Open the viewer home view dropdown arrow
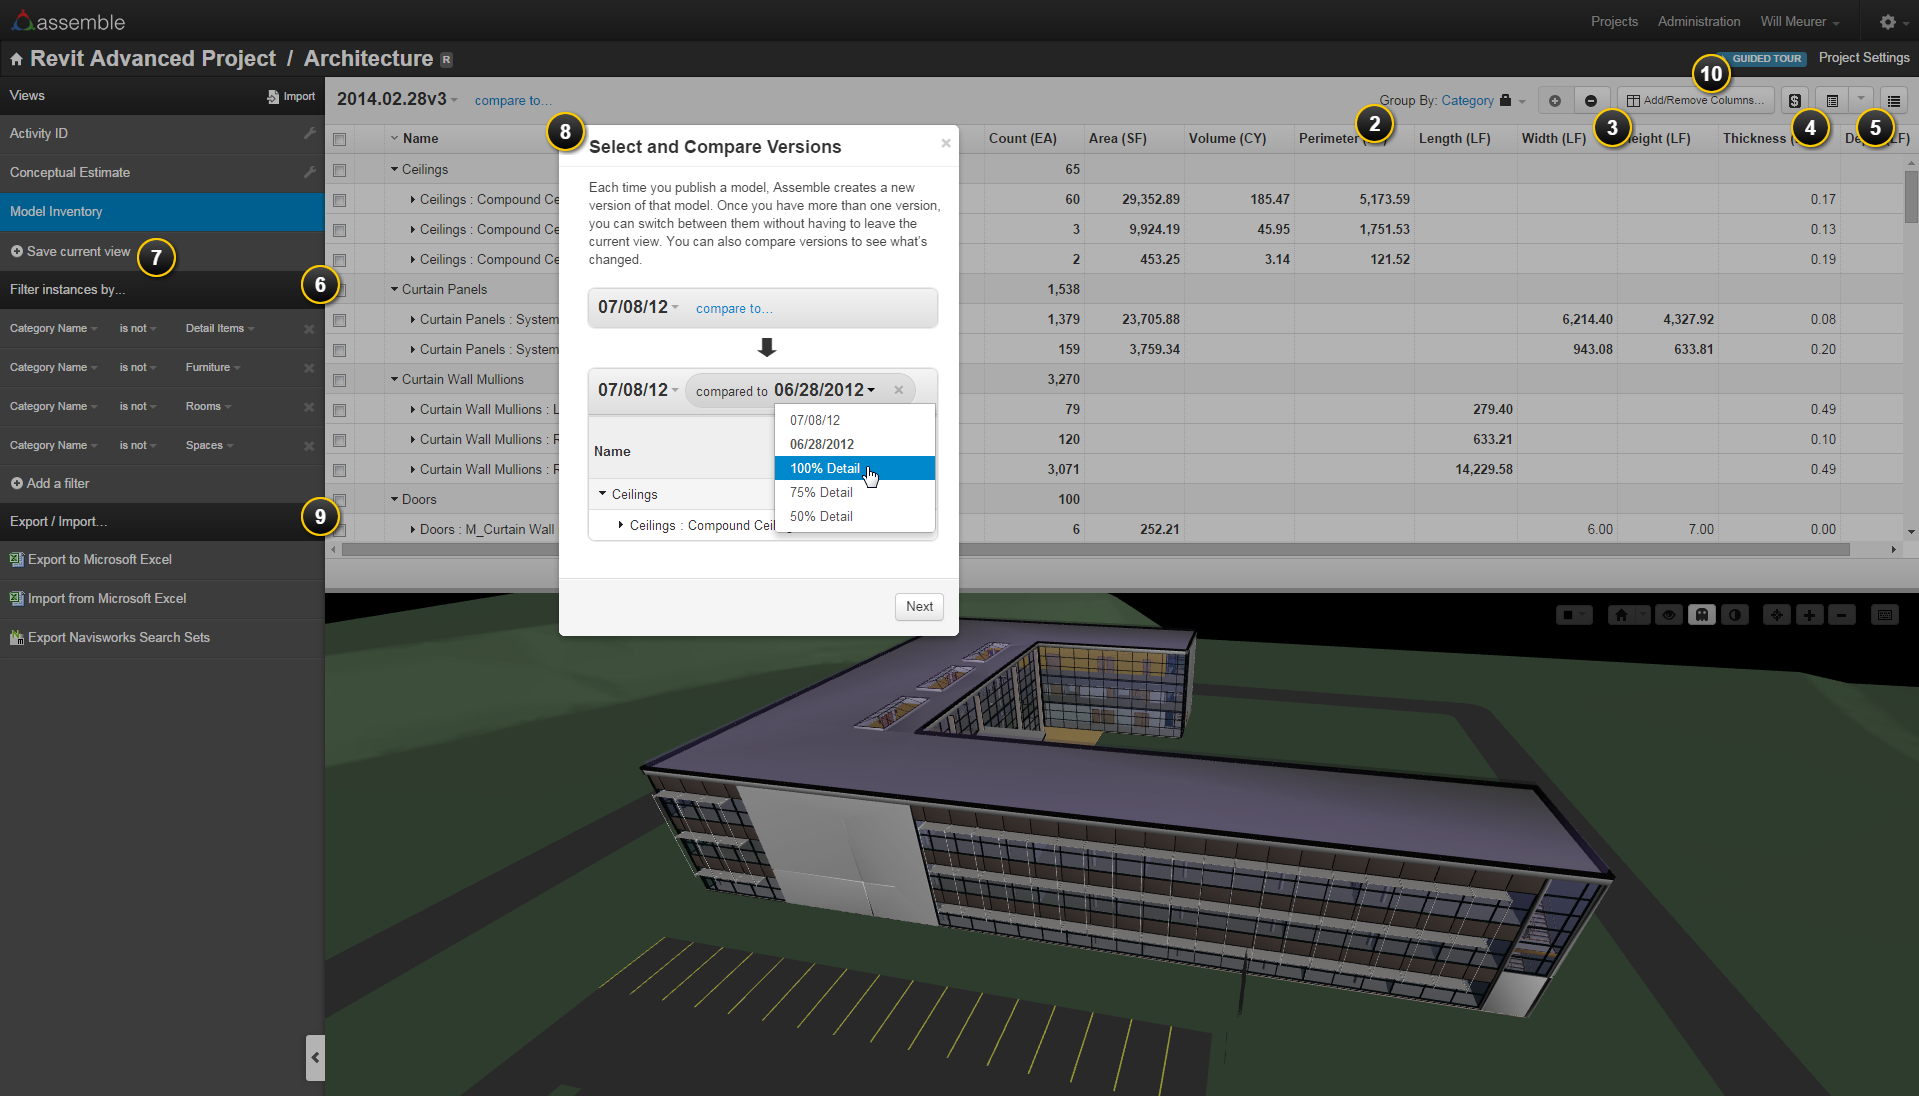 [x=1642, y=615]
